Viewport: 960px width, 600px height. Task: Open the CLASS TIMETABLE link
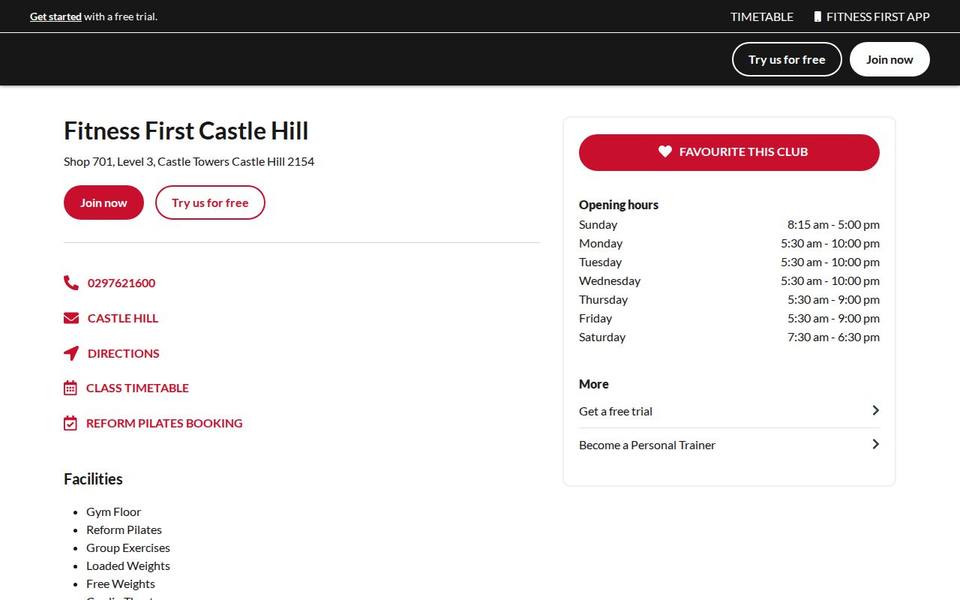[x=137, y=388]
